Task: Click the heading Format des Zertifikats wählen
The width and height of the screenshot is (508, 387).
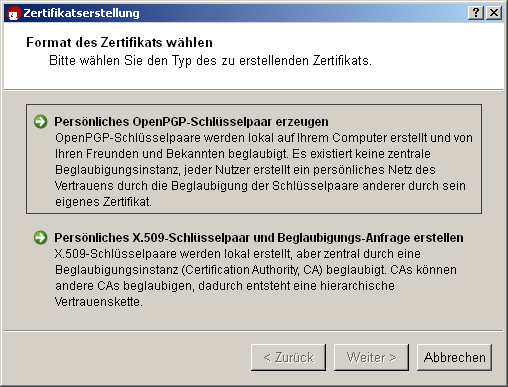Action: (119, 42)
